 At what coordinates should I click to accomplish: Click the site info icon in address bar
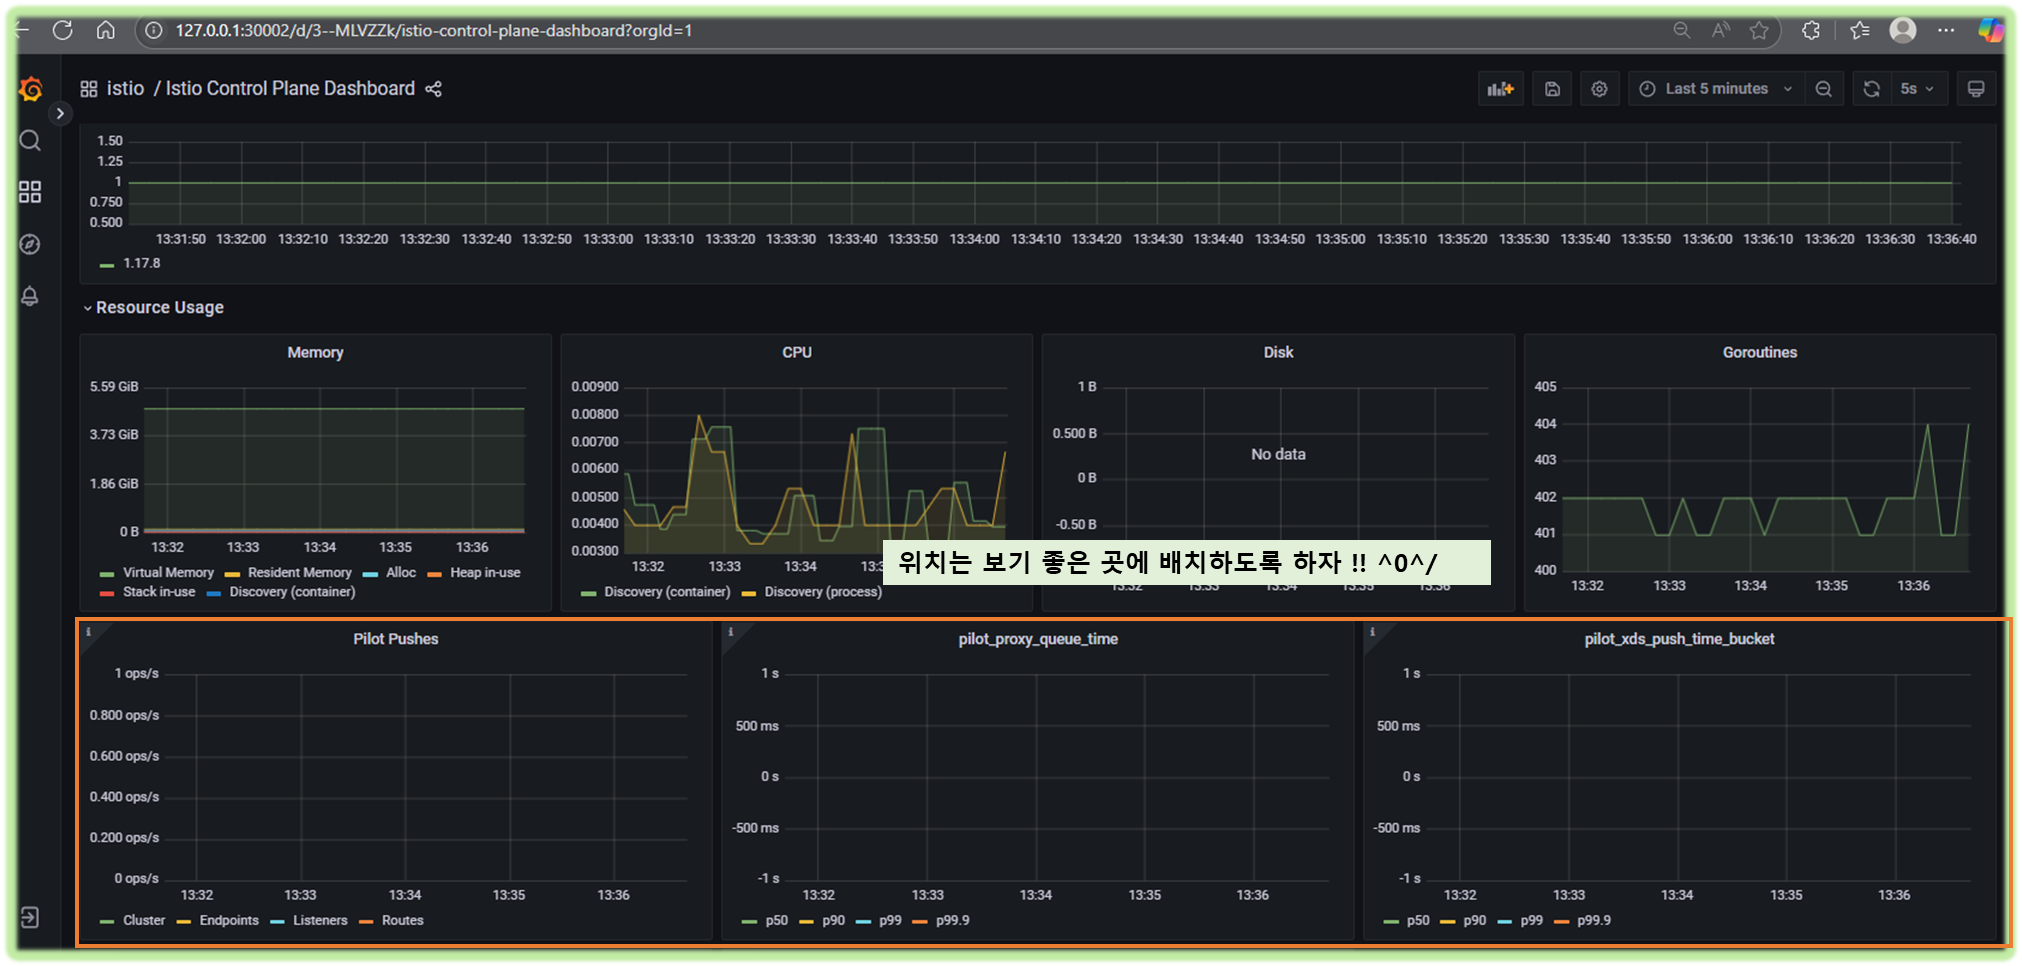click(x=154, y=31)
